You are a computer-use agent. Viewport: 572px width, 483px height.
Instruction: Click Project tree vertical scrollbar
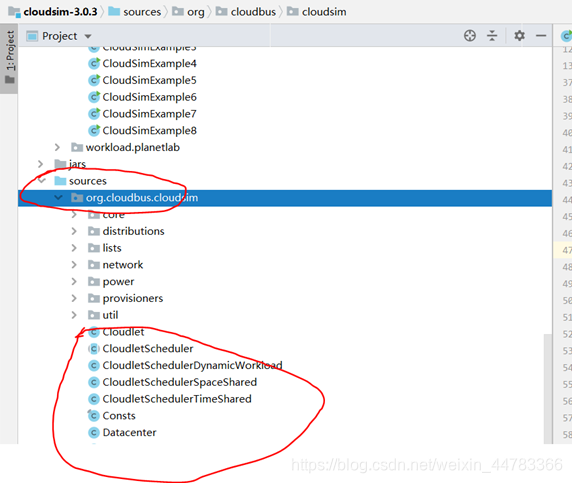tap(548, 389)
